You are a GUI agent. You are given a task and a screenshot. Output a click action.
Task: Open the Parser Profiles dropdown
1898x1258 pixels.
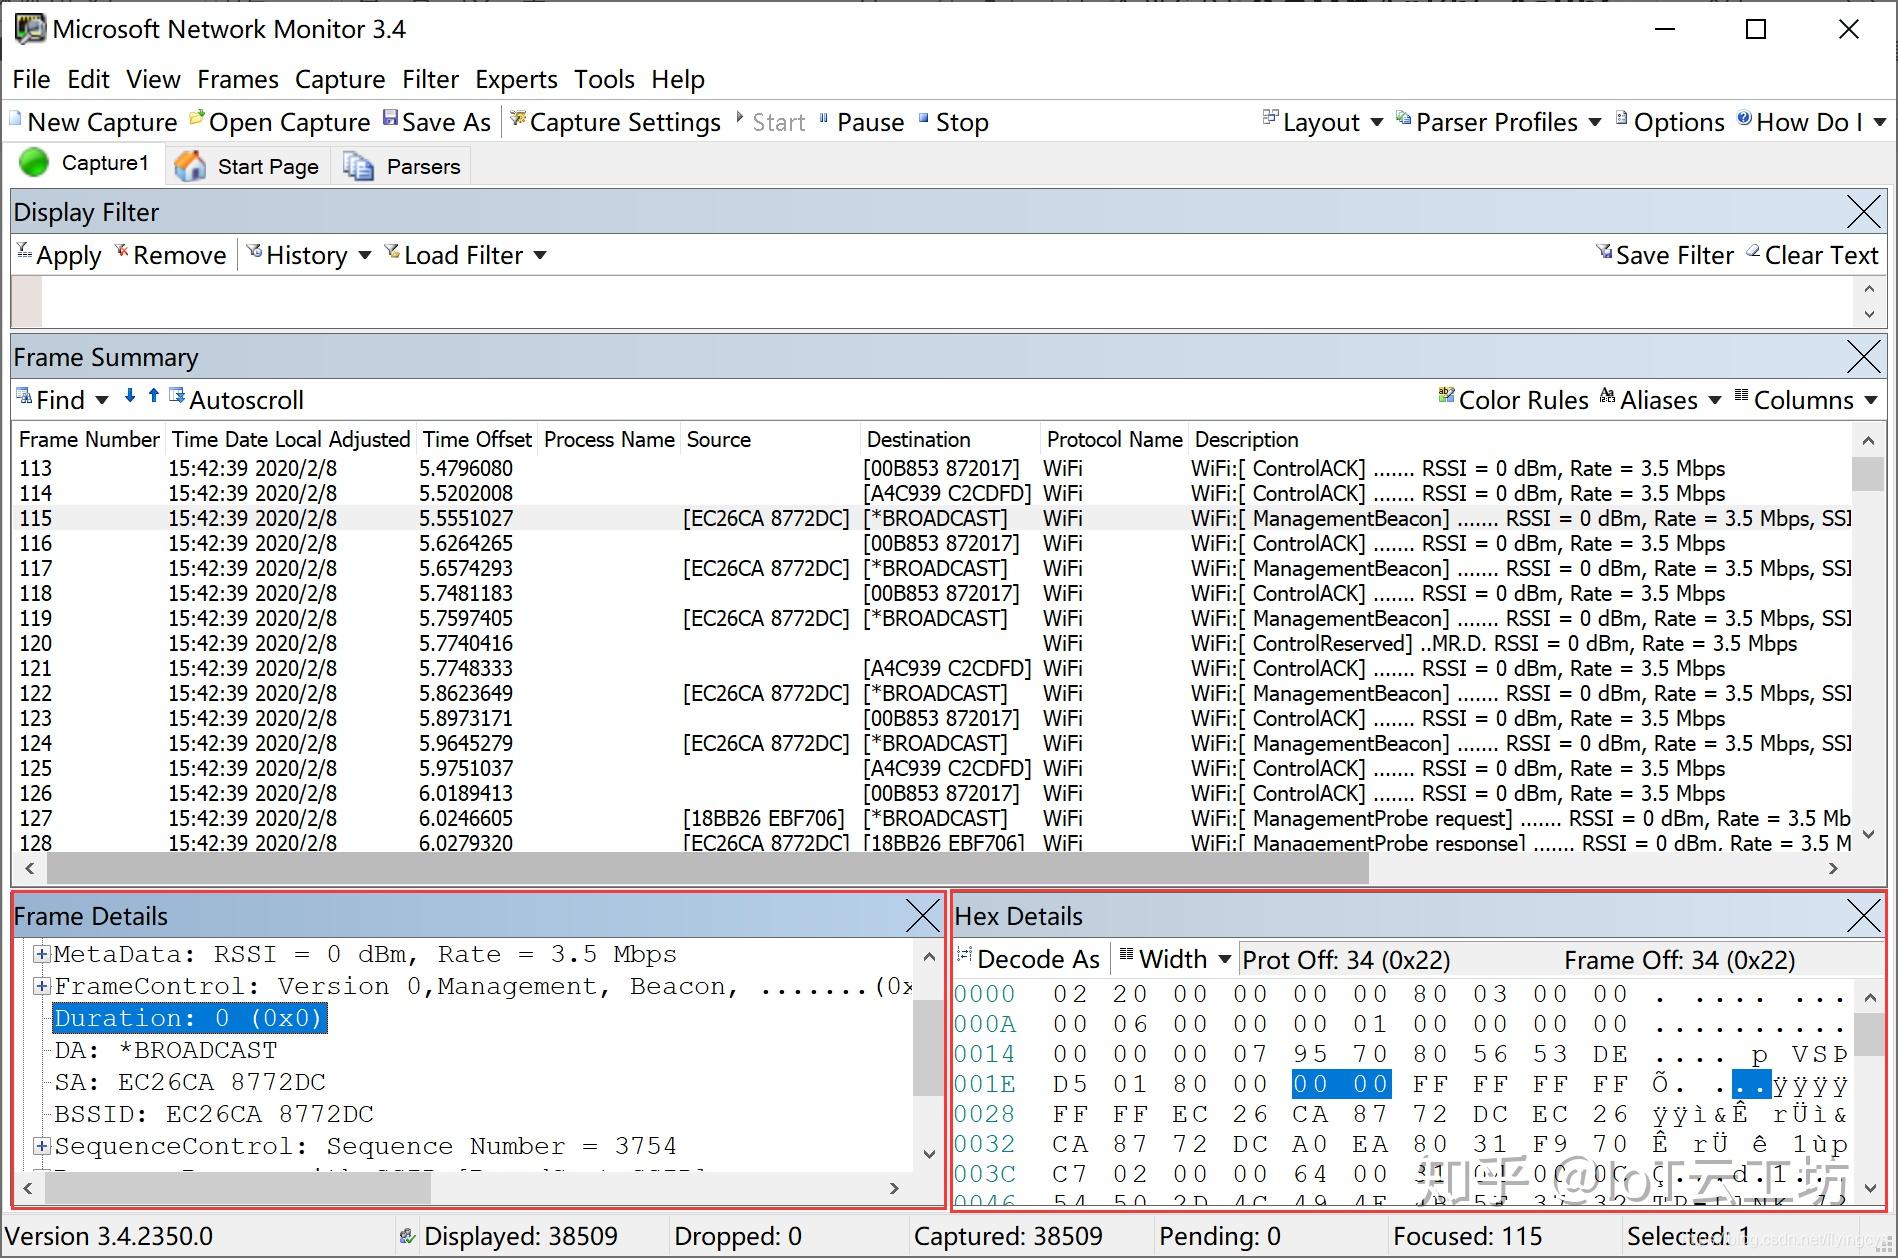tap(1497, 121)
